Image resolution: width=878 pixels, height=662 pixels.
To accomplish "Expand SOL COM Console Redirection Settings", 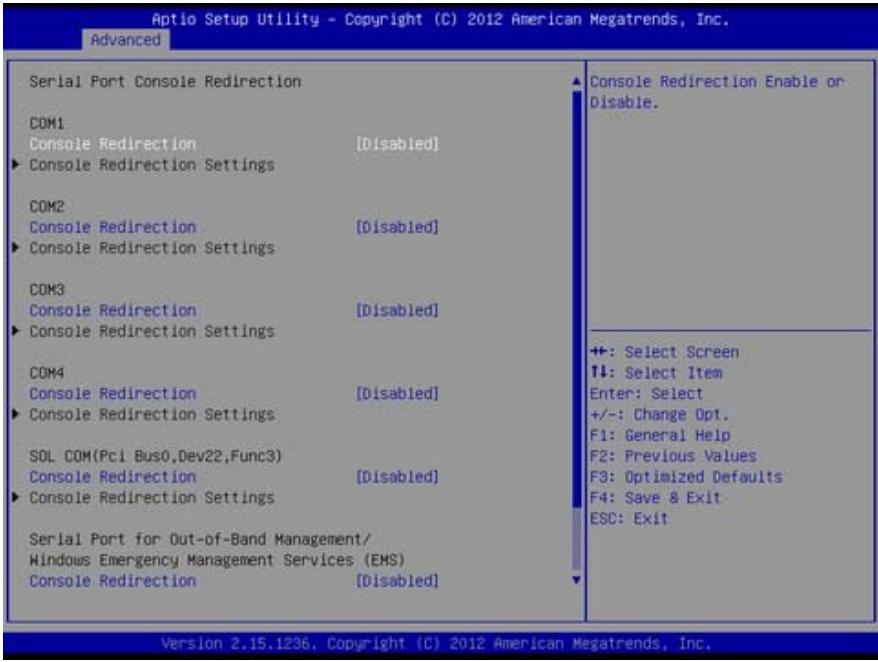I will pyautogui.click(x=152, y=498).
